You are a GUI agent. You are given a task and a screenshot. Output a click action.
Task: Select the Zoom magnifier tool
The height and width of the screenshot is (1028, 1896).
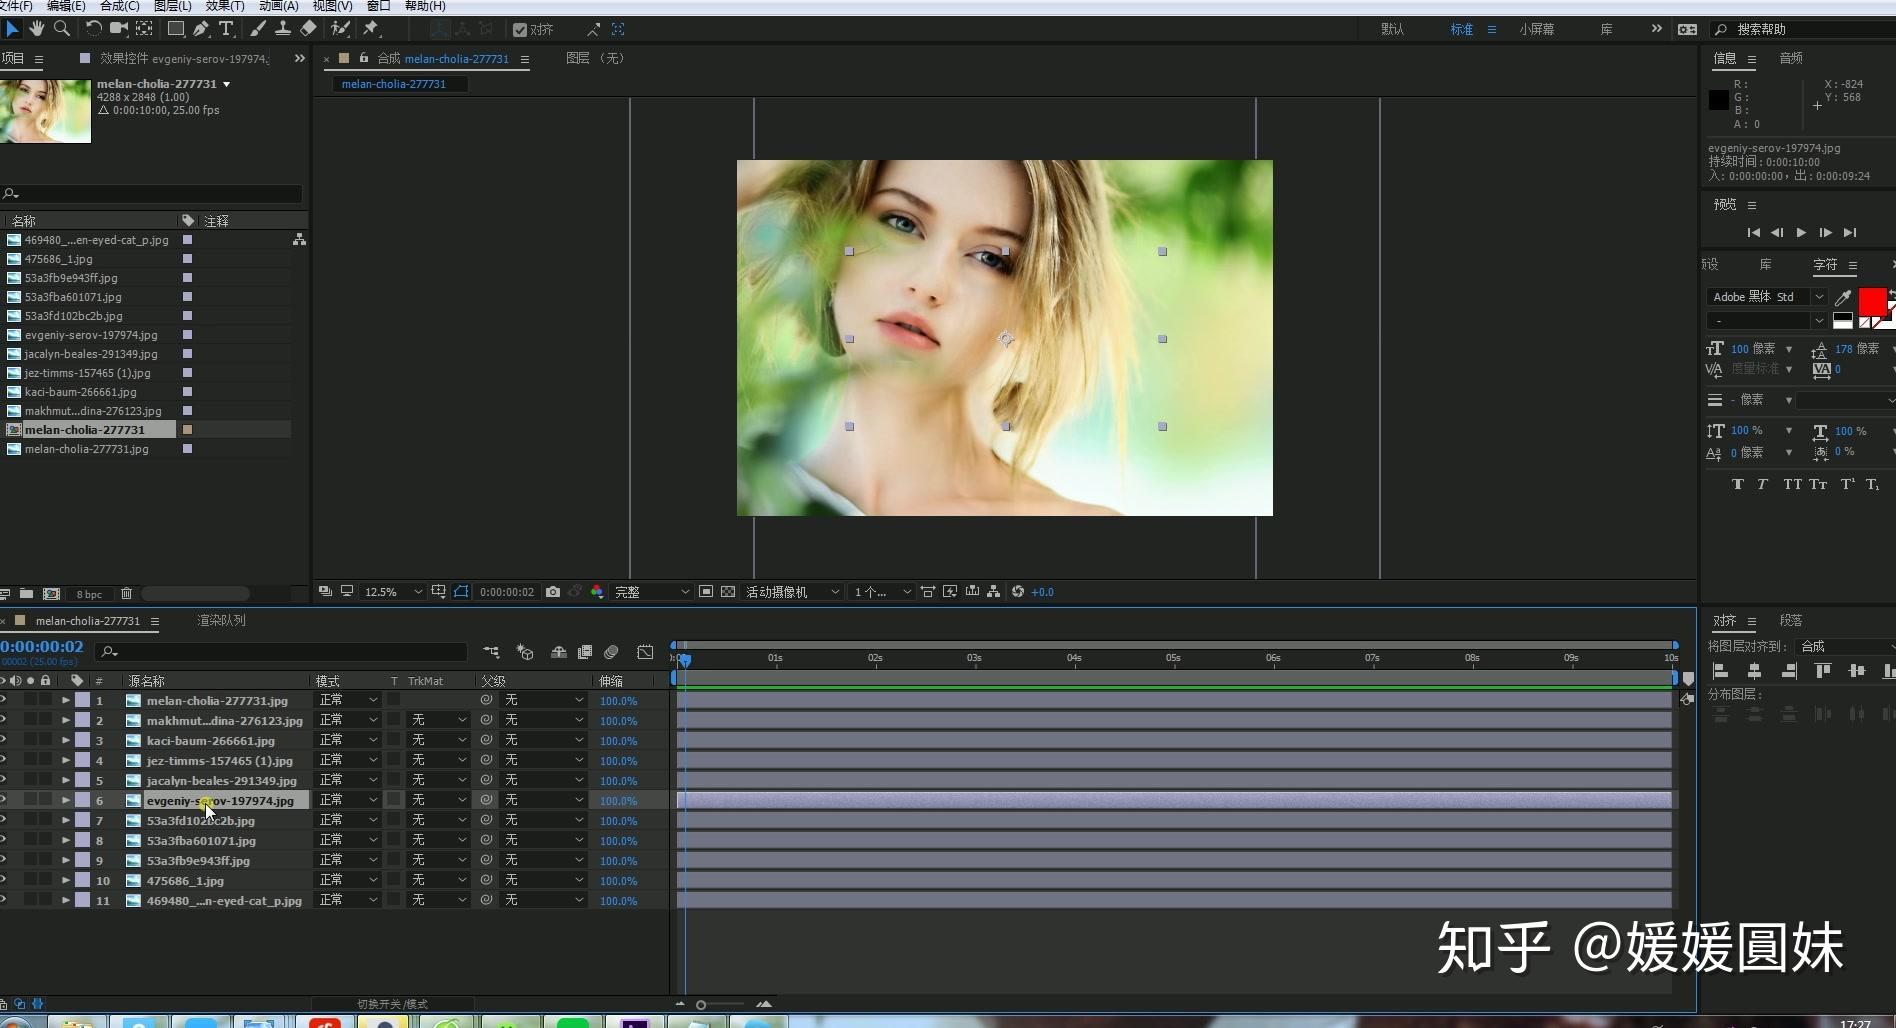62,29
